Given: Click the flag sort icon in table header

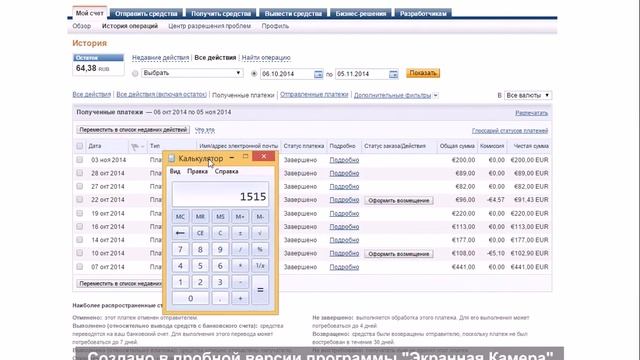Looking at the screenshot, I should coord(135,146).
